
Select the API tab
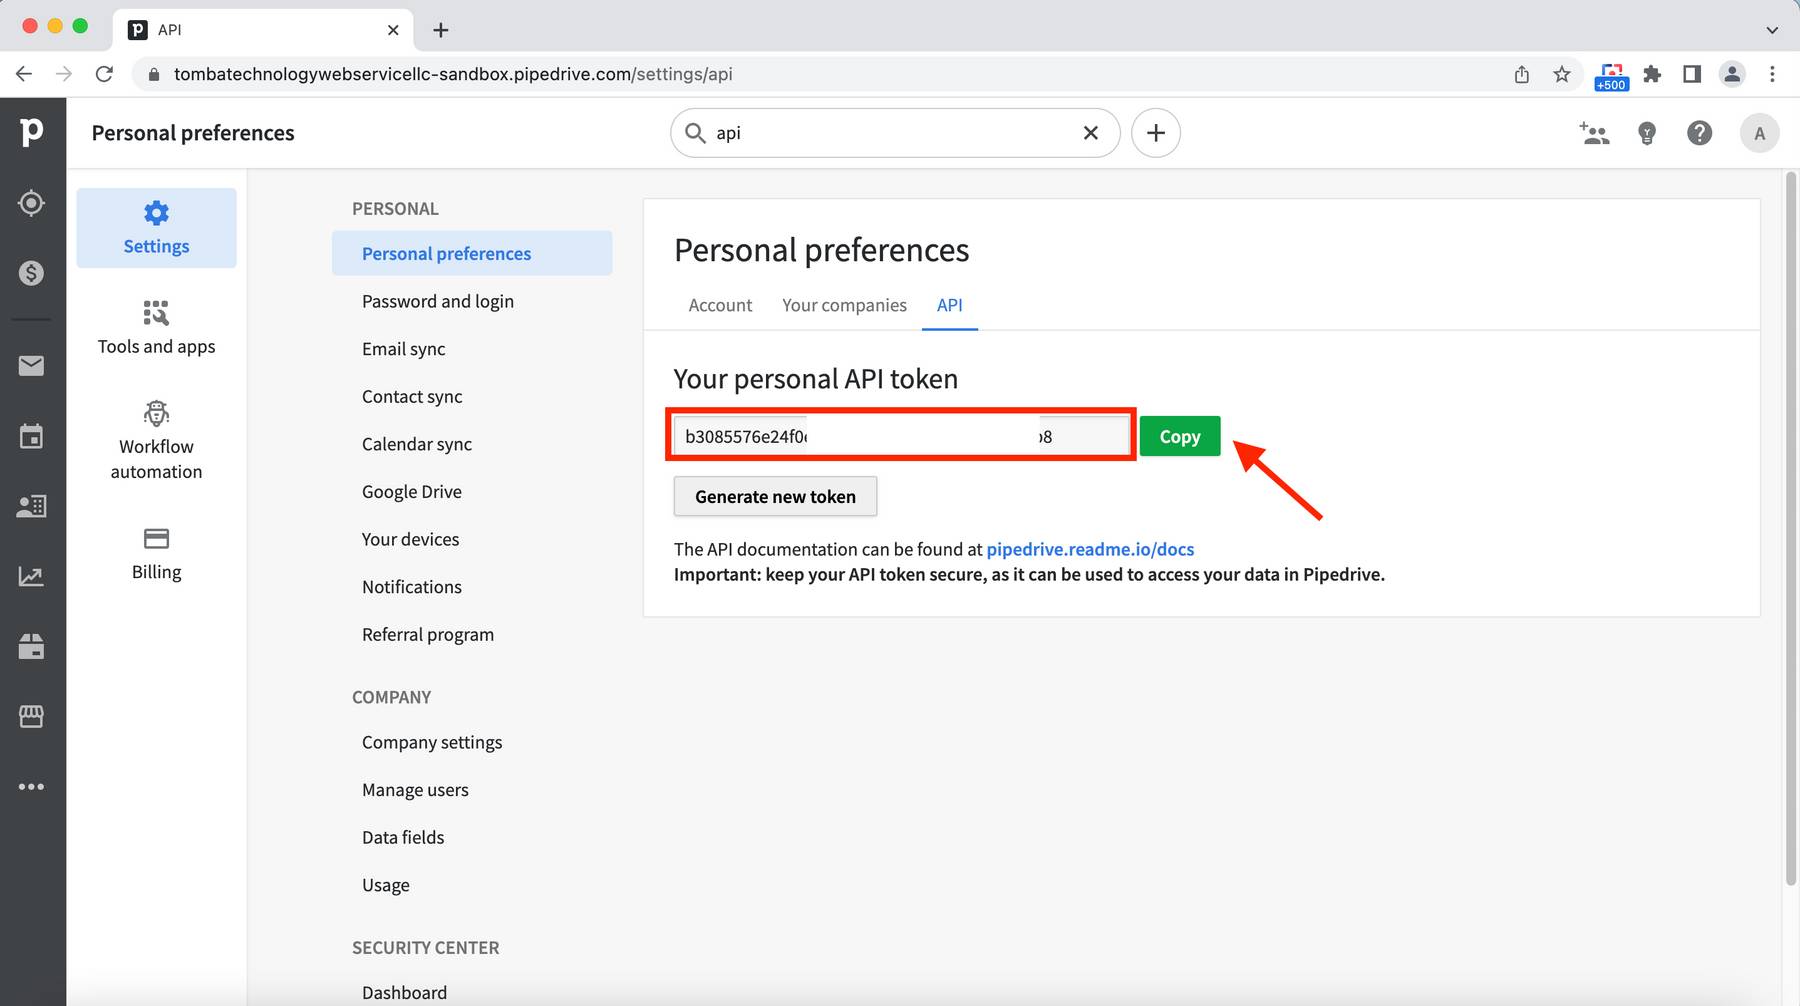950,305
